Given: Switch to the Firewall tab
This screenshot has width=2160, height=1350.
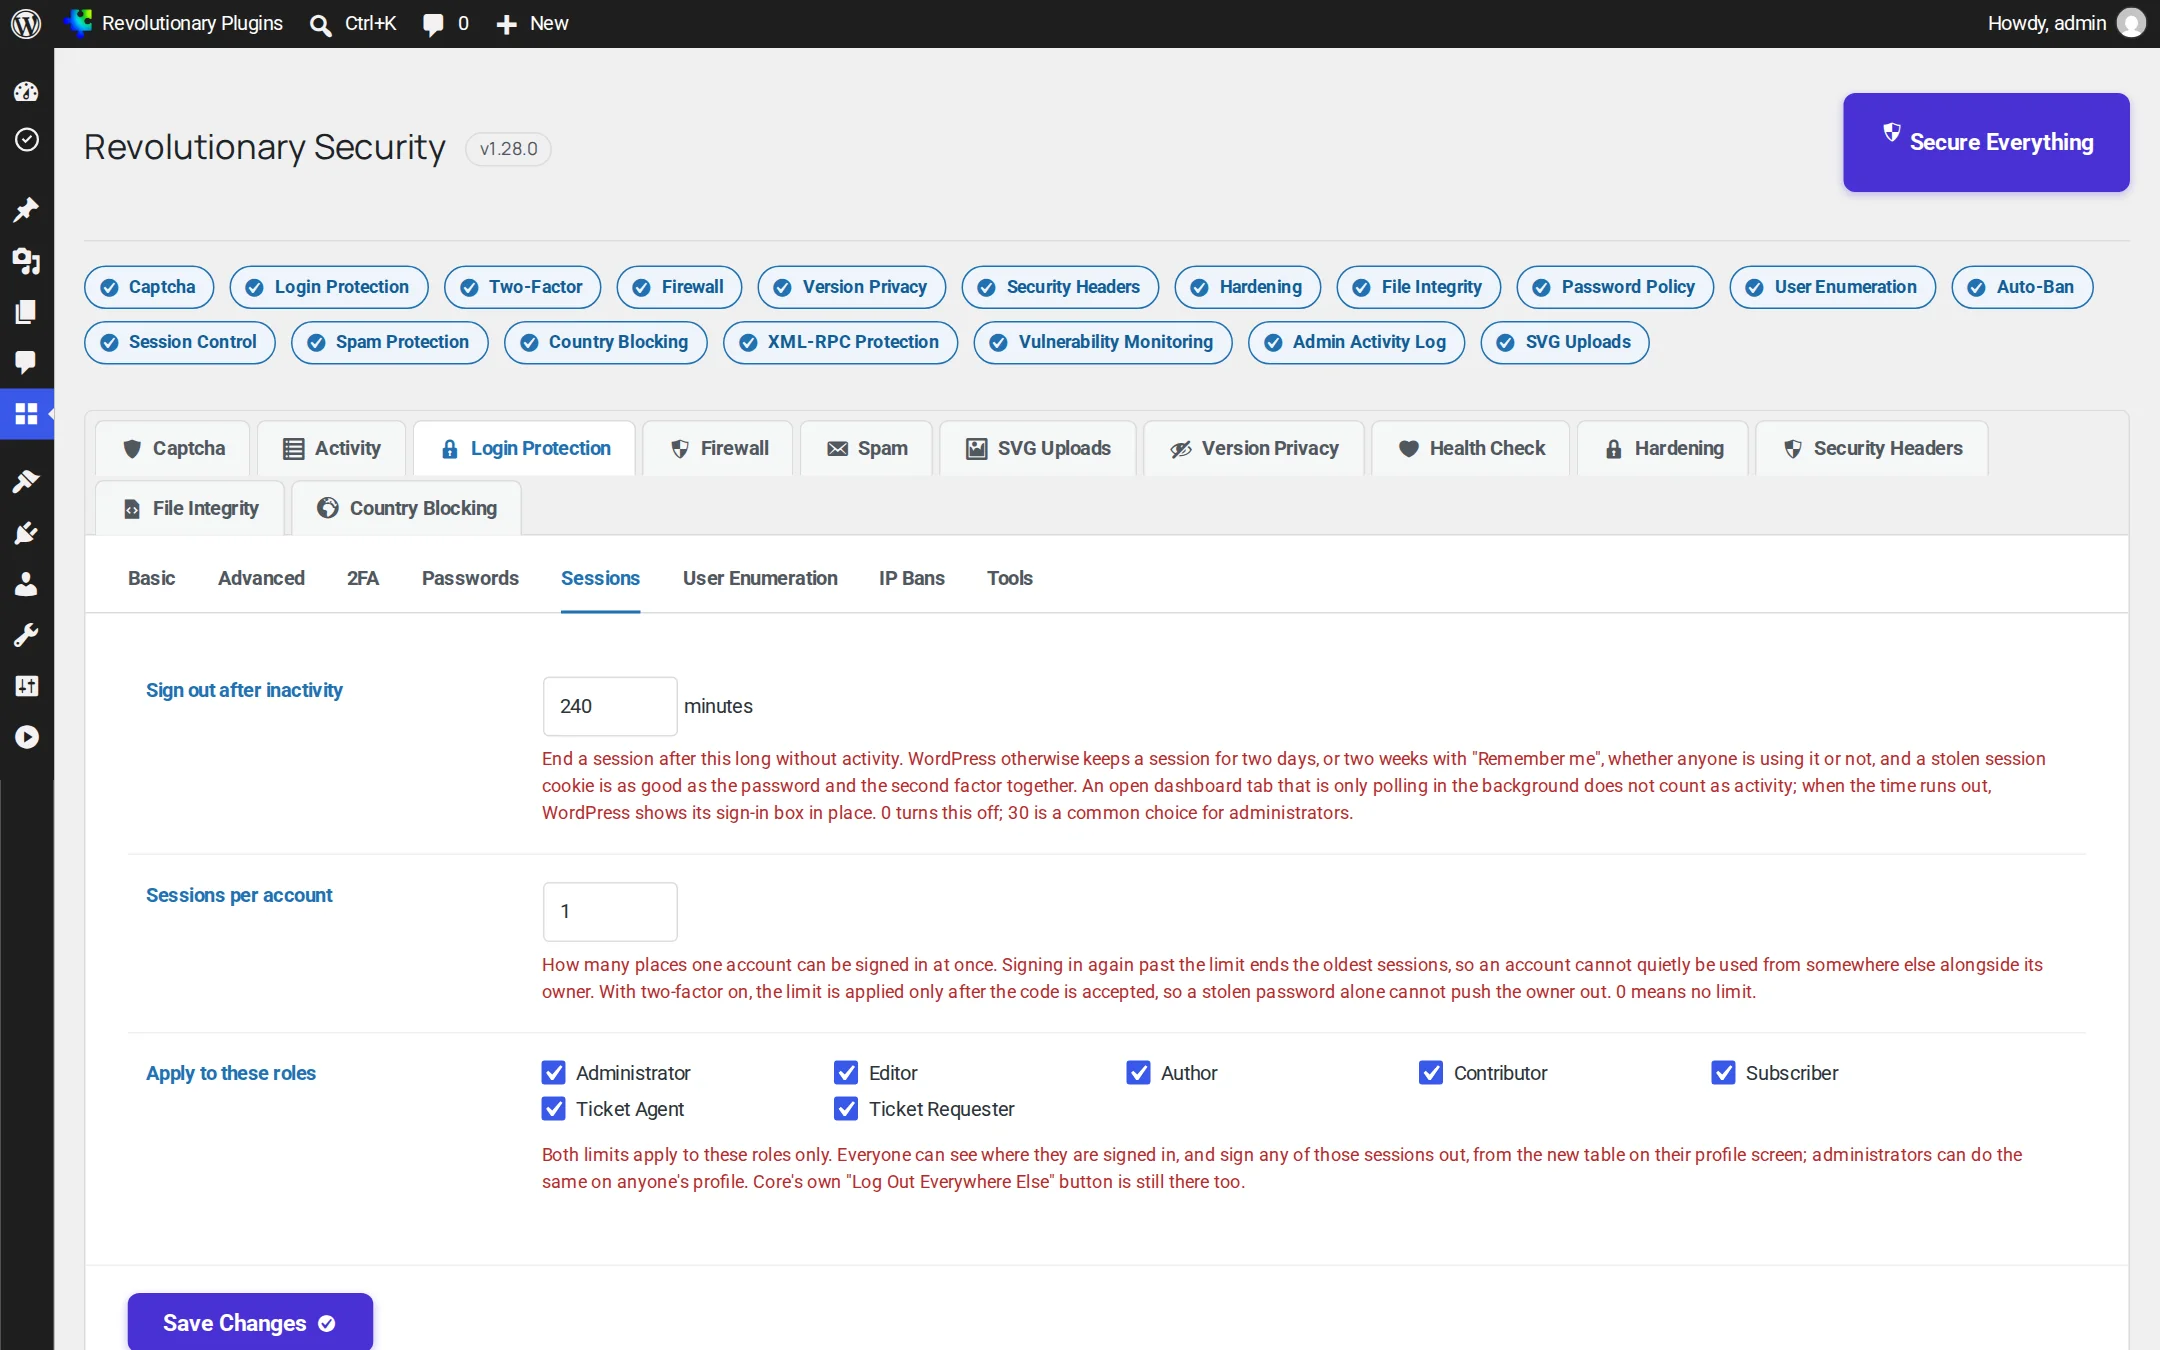Looking at the screenshot, I should click(718, 448).
